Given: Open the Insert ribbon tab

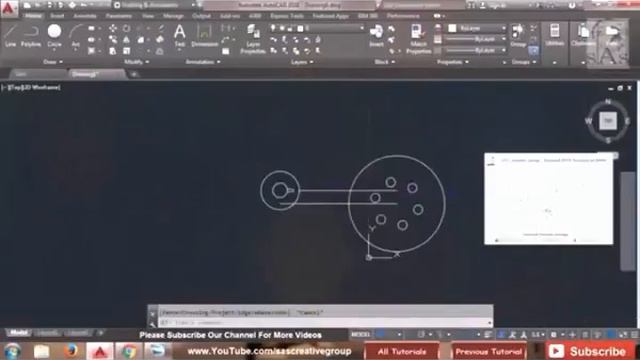Looking at the screenshot, I should (57, 16).
